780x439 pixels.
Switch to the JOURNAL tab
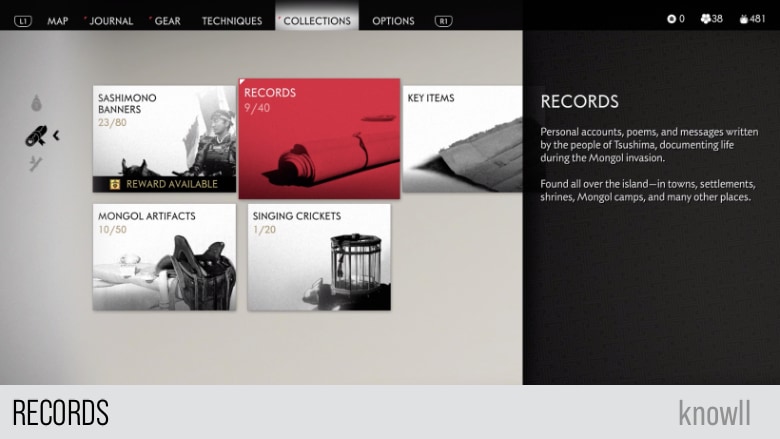110,21
